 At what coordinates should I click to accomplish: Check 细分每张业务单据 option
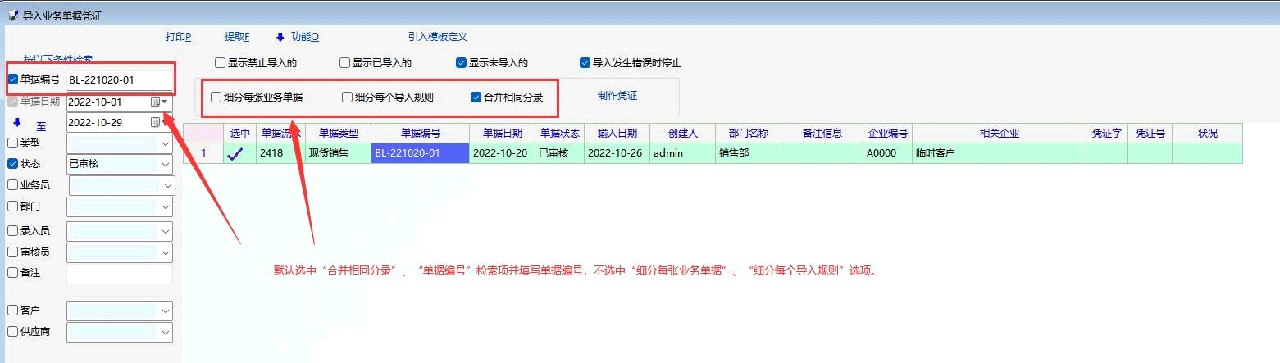[217, 98]
